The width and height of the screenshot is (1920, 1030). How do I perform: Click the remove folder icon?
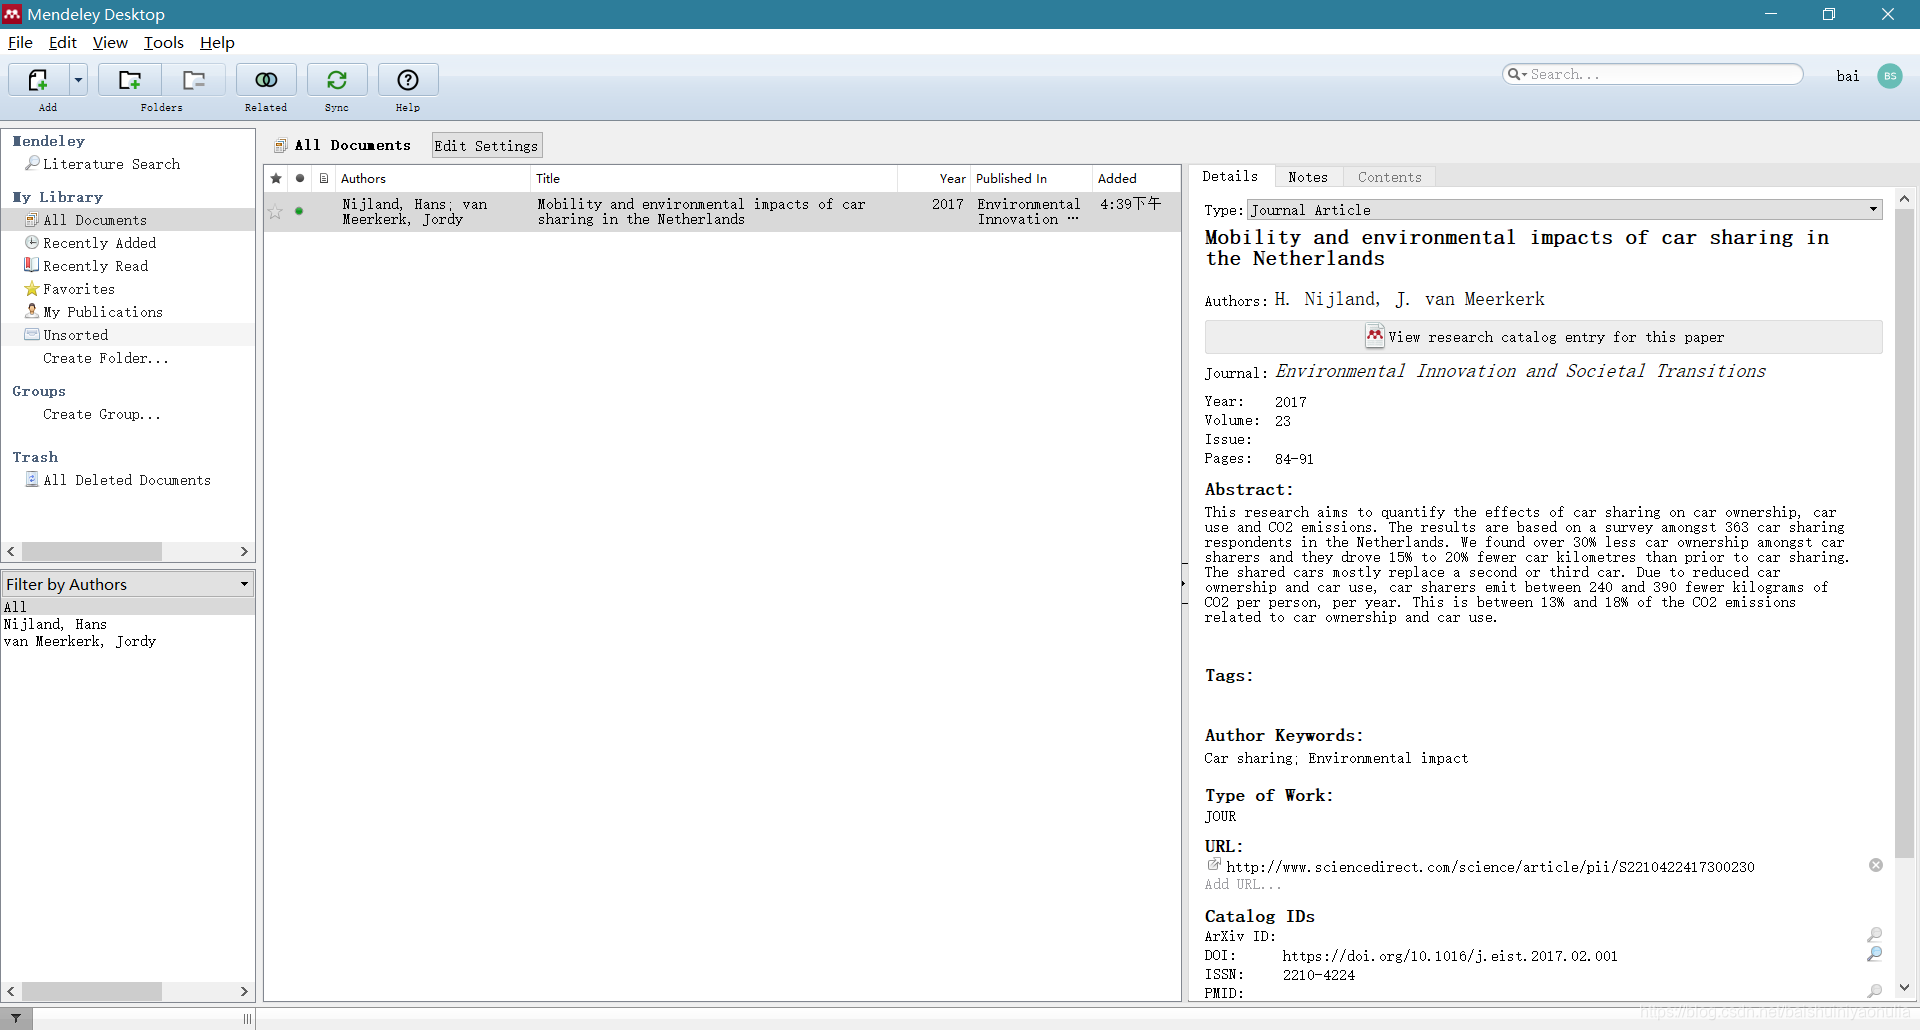(x=194, y=80)
